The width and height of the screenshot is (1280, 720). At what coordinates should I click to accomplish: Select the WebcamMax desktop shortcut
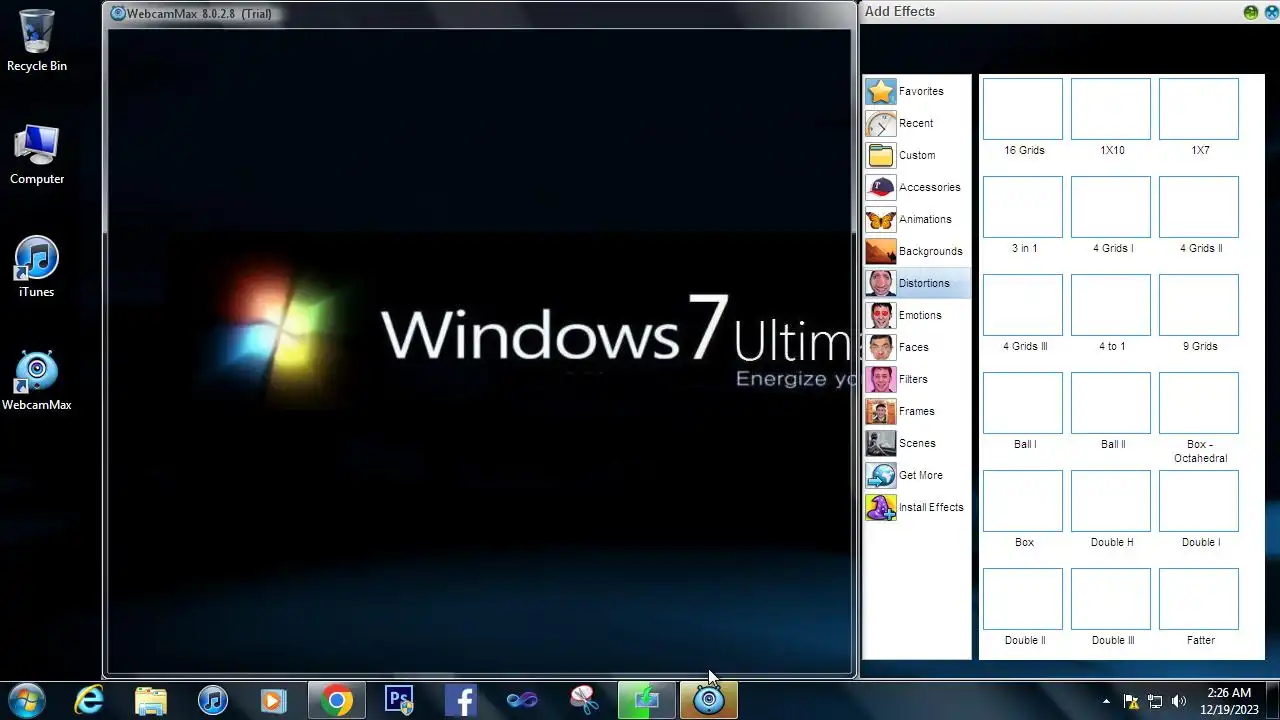click(x=37, y=380)
